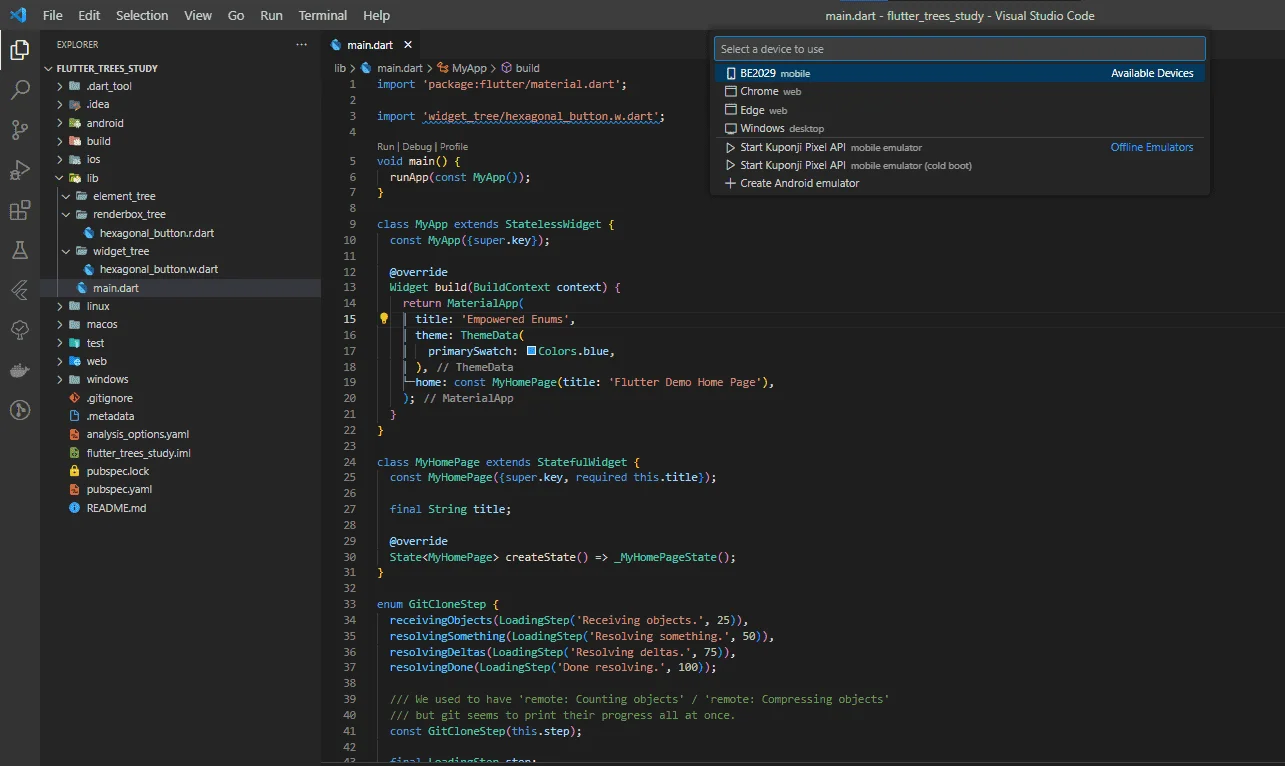1285x766 pixels.
Task: Click the README.md info icon
Action: coord(74,508)
